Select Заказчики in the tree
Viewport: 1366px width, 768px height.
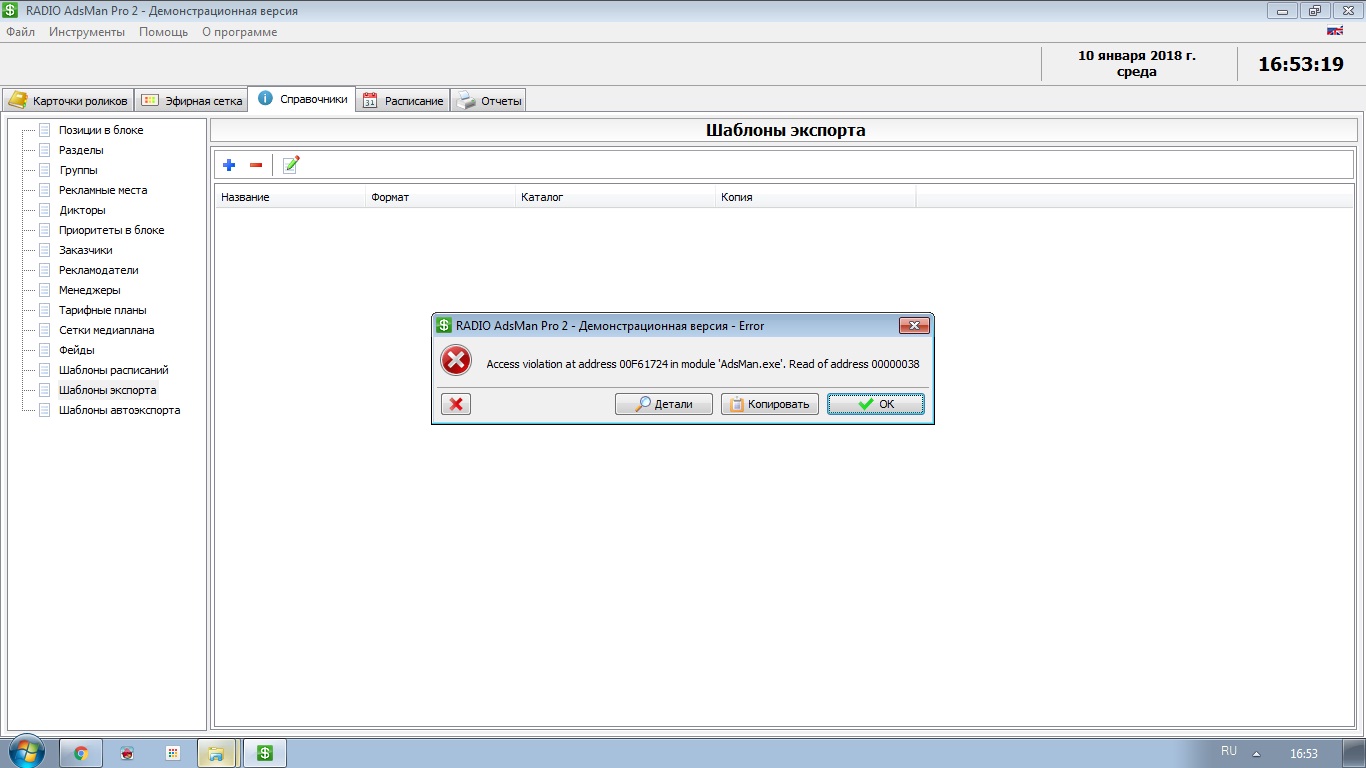click(86, 250)
